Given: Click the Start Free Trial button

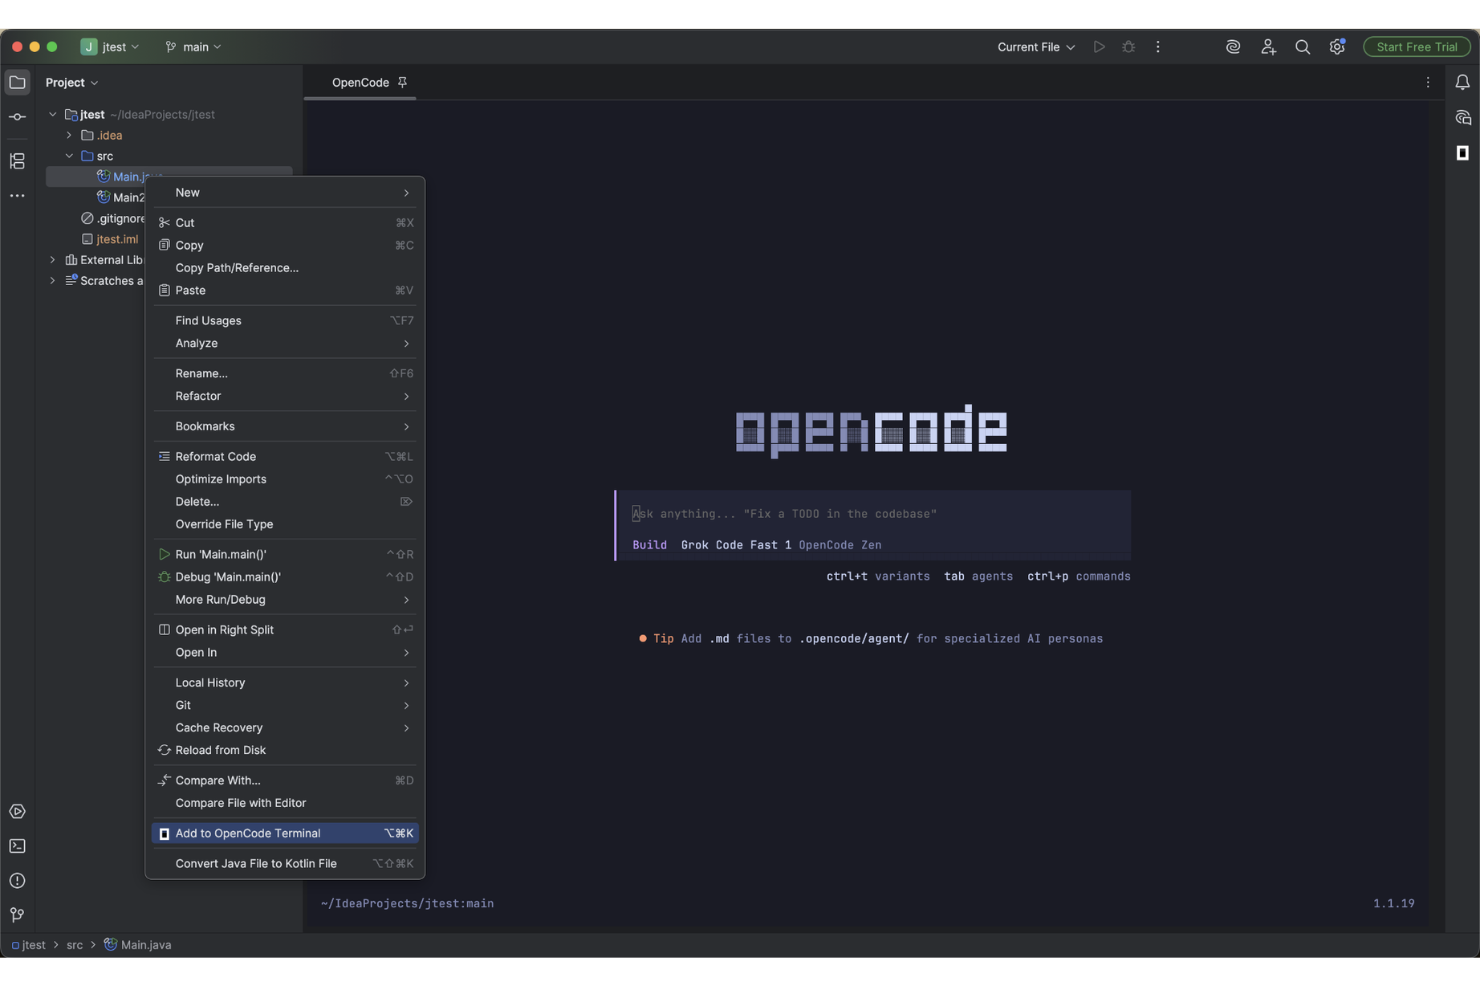Looking at the screenshot, I should pos(1417,47).
